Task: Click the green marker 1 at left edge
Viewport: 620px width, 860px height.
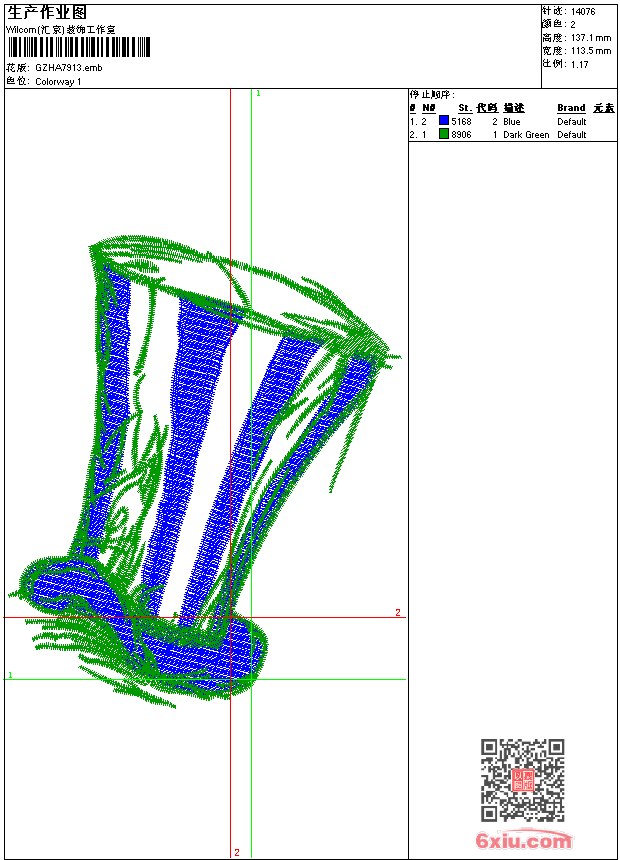Action: (x=11, y=676)
